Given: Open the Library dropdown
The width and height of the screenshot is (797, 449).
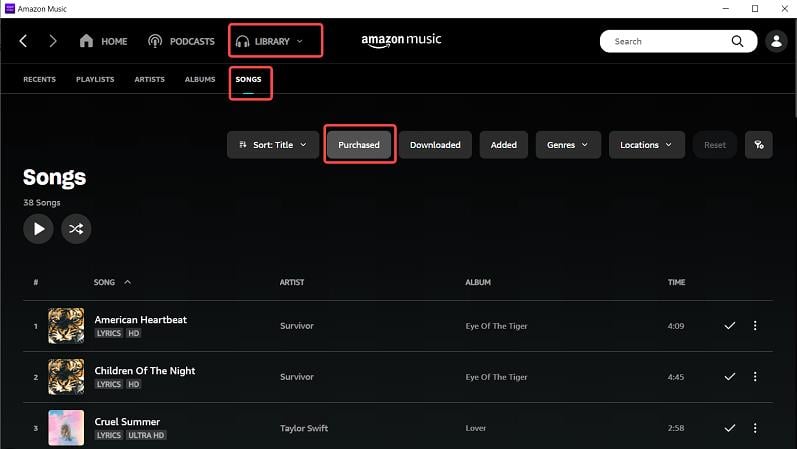Looking at the screenshot, I should (270, 41).
